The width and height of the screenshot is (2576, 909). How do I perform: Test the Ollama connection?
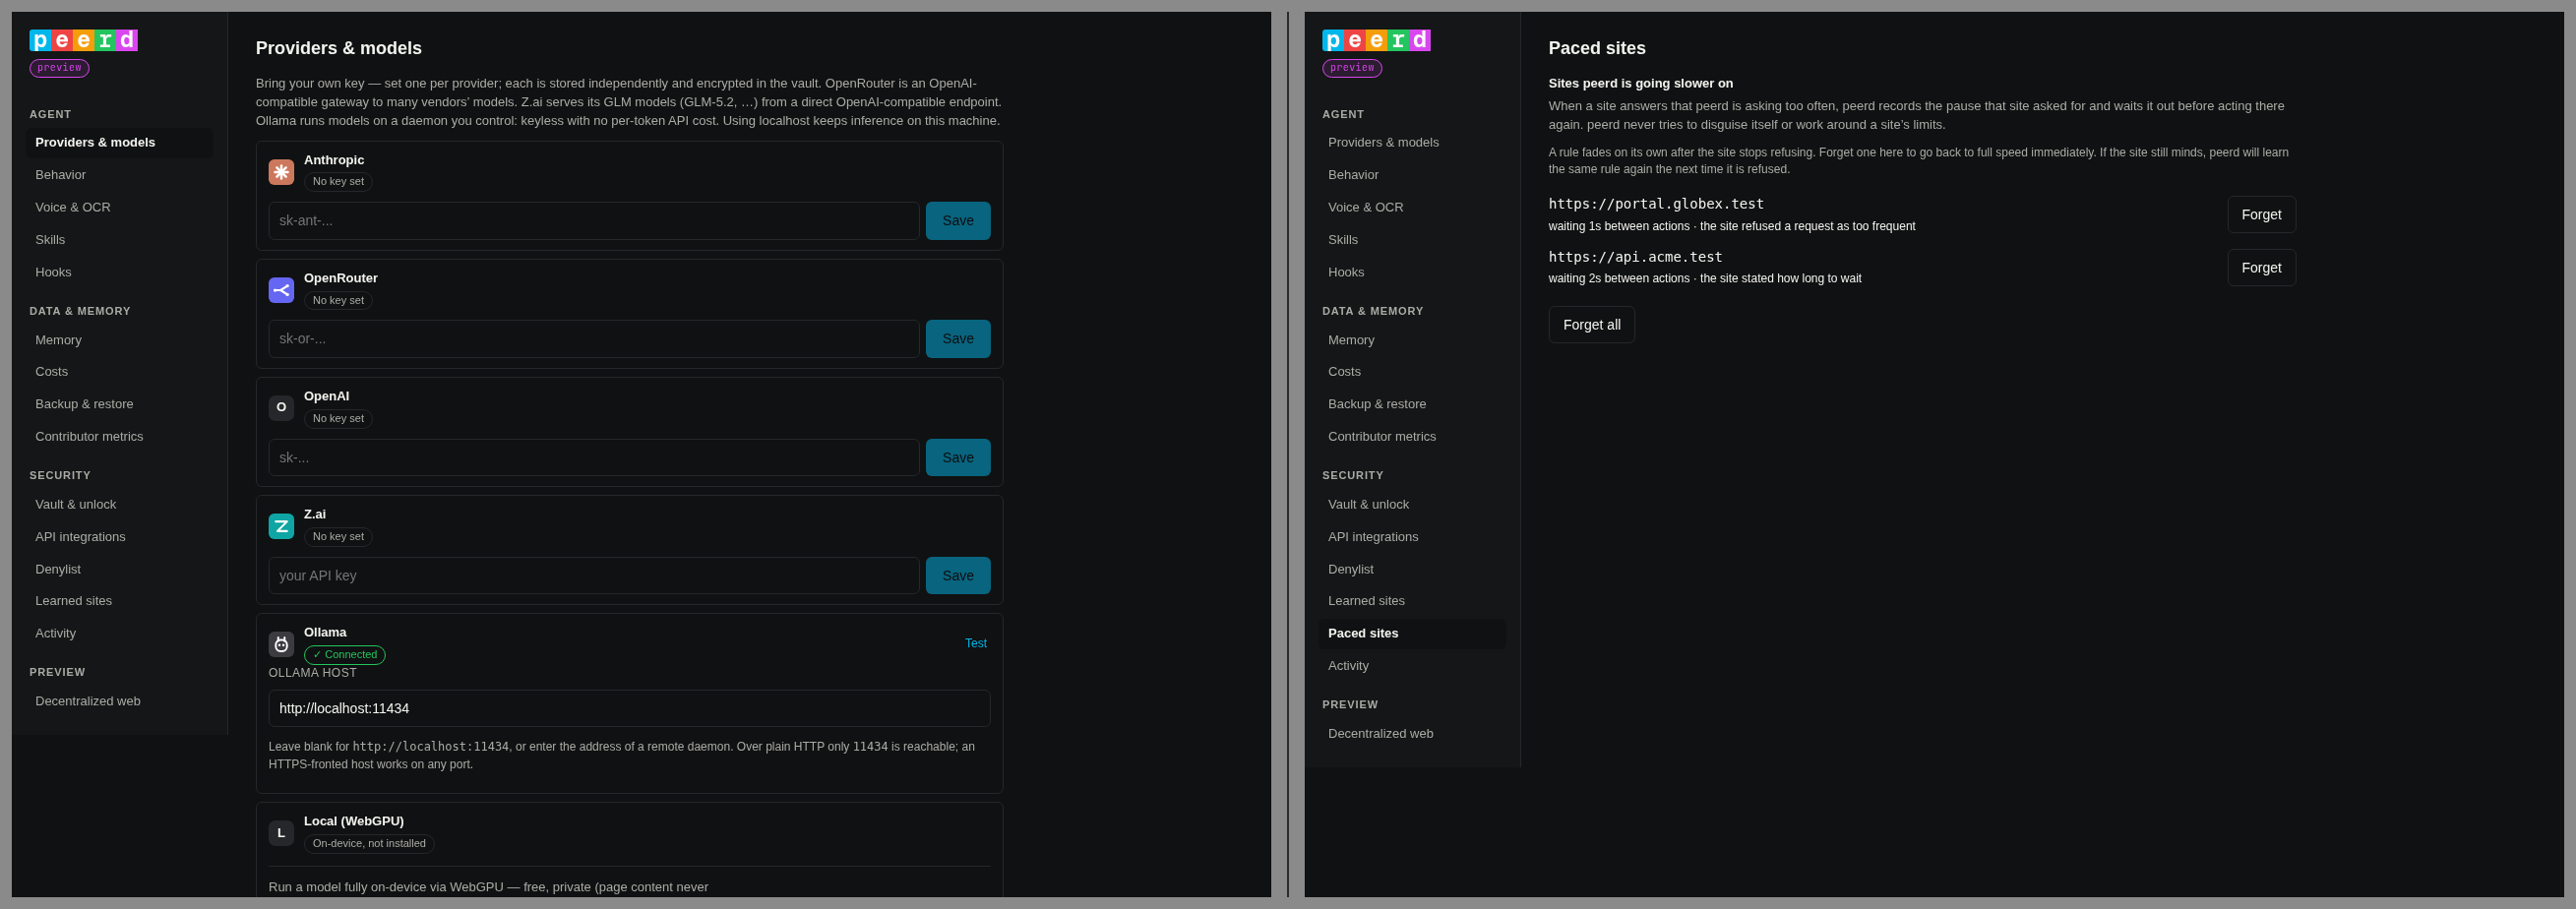[975, 643]
